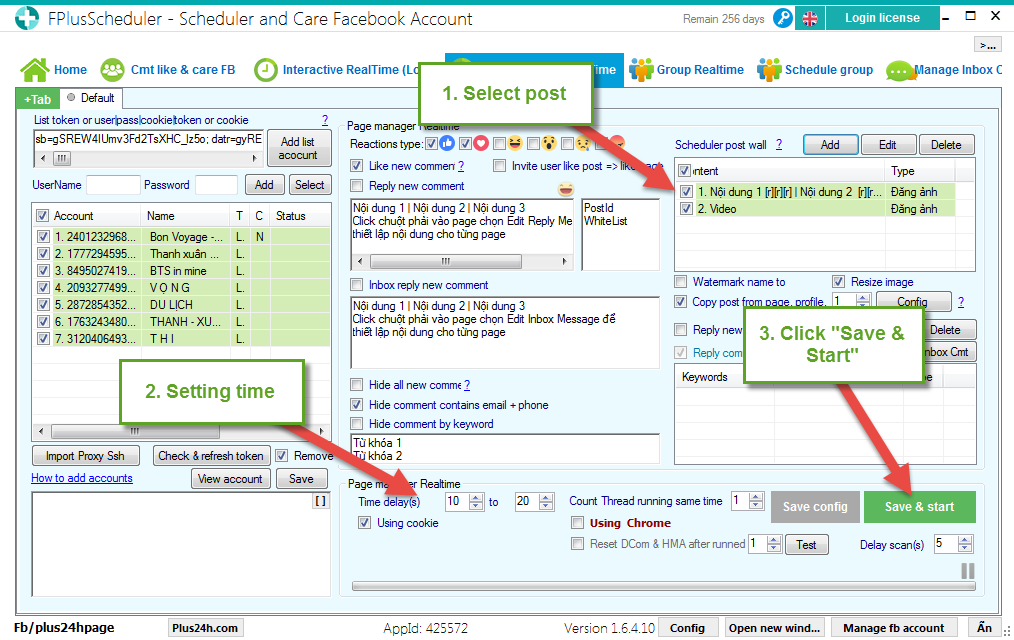The width and height of the screenshot is (1014, 640).
Task: Switch to Group Realtime tab
Action: coord(686,70)
